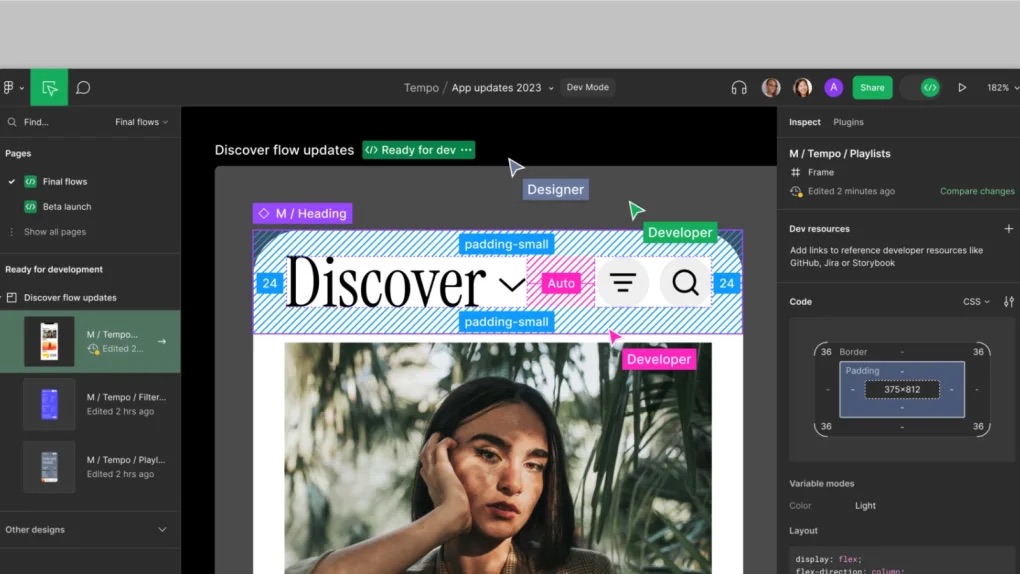Start an audio conversation with headphones icon
The width and height of the screenshot is (1020, 574).
(x=739, y=88)
